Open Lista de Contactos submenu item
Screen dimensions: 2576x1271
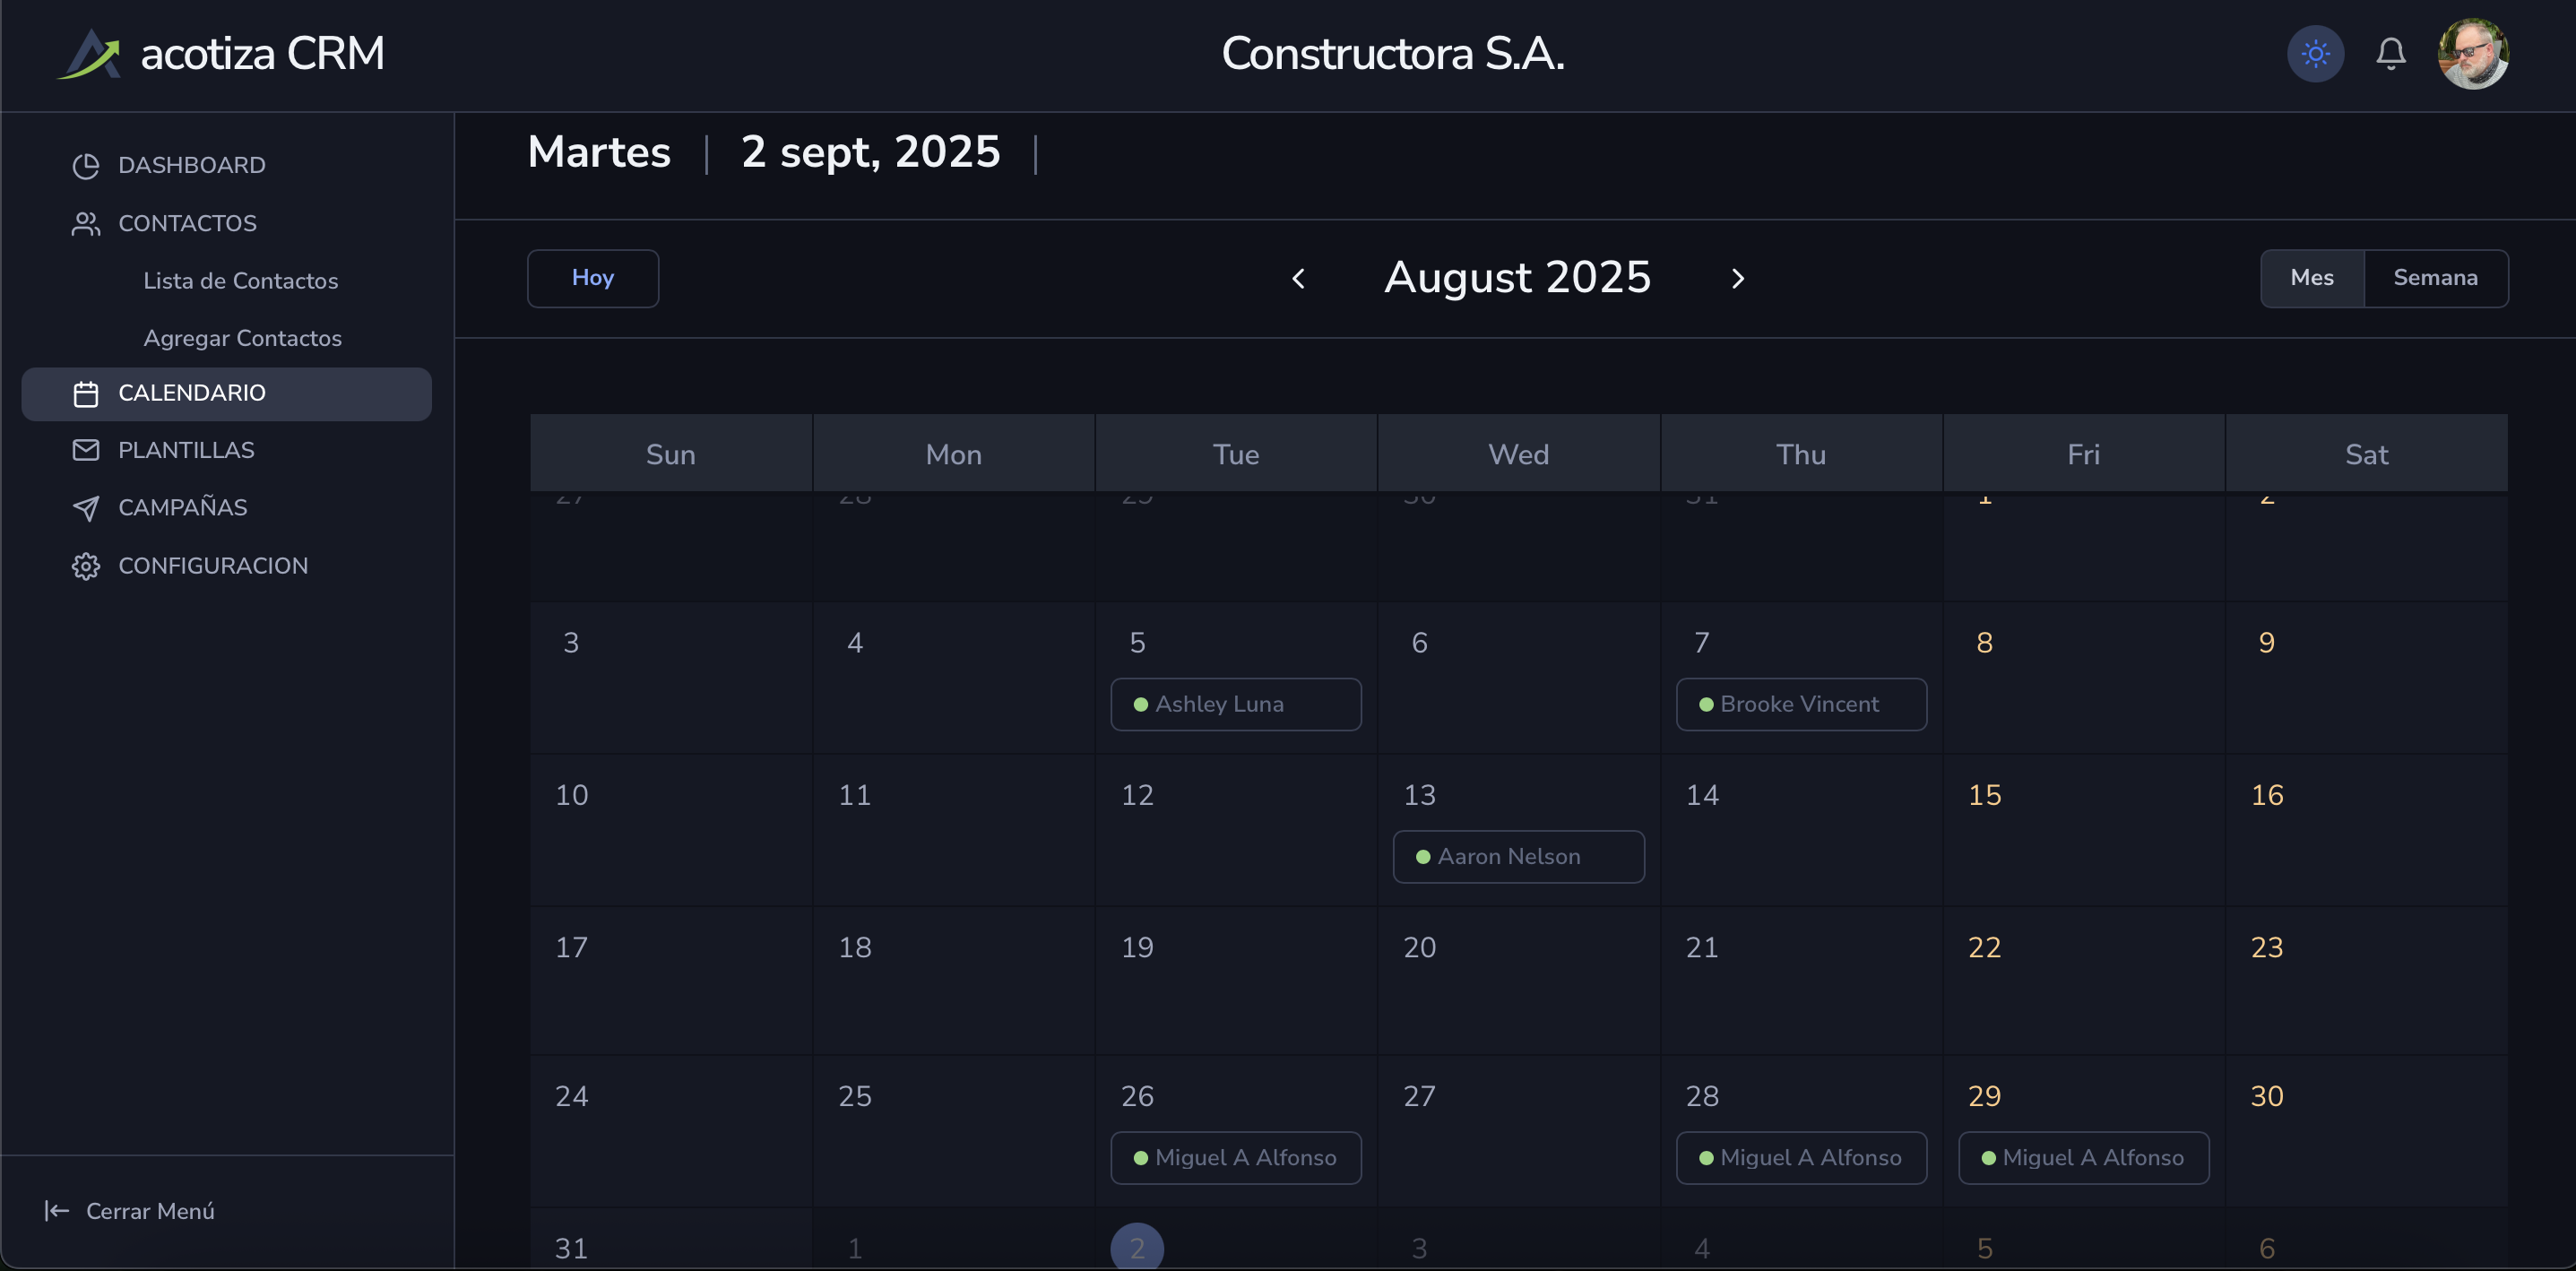coord(240,281)
